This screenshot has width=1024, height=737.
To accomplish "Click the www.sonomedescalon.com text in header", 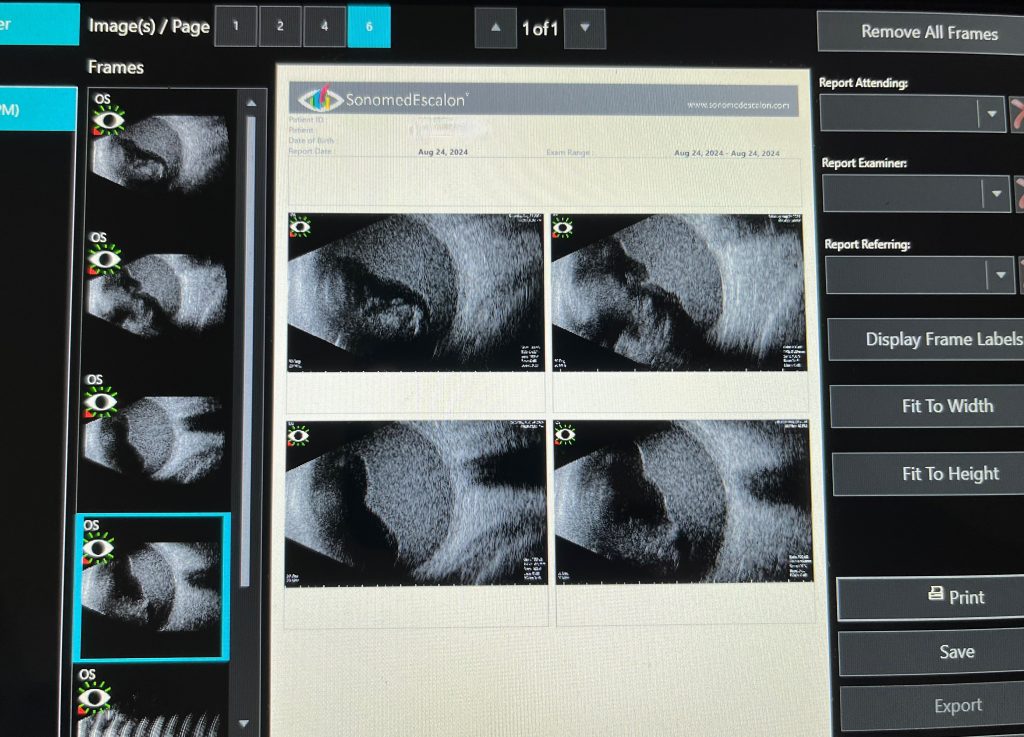I will click(x=737, y=104).
